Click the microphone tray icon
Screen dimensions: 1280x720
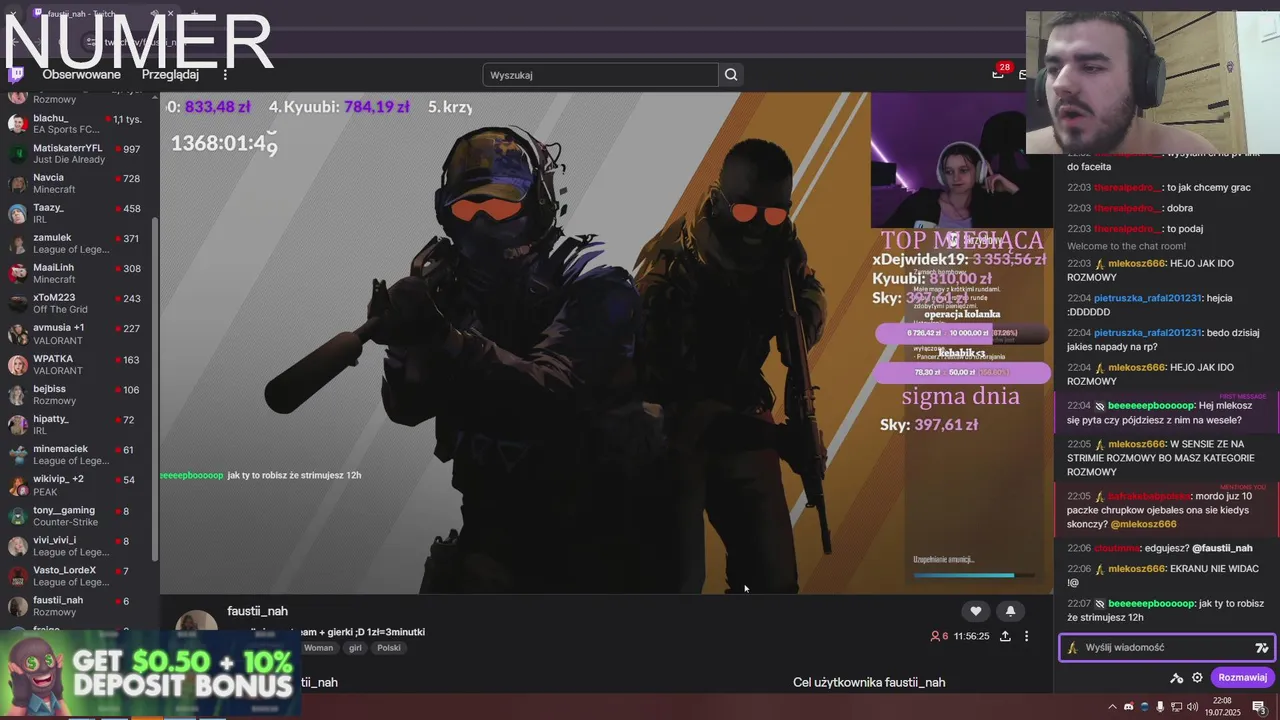pyautogui.click(x=1160, y=707)
